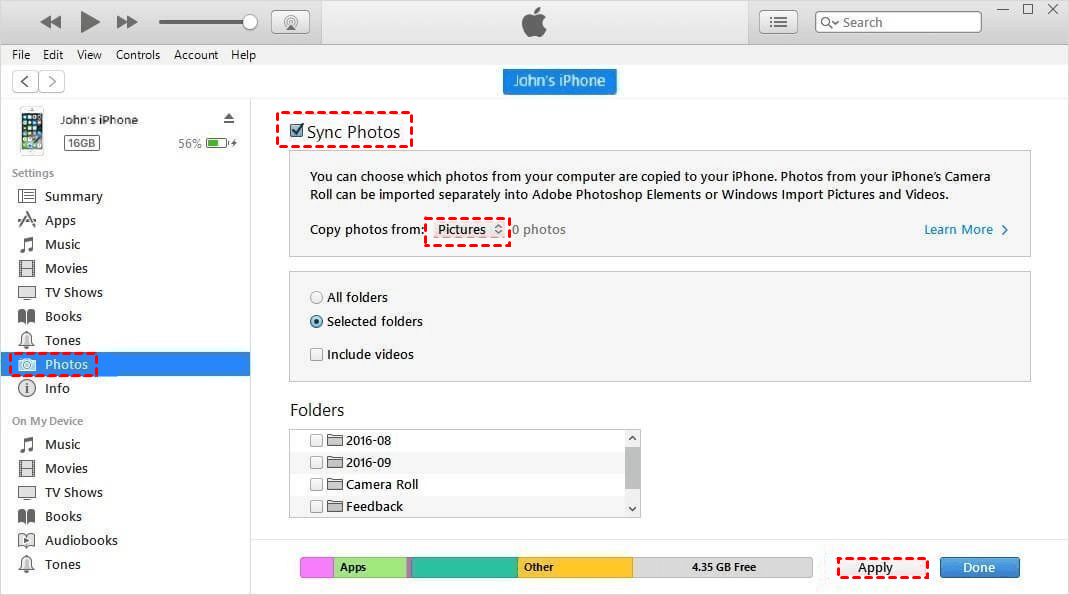
Task: Follow the Learn More link
Action: [965, 230]
